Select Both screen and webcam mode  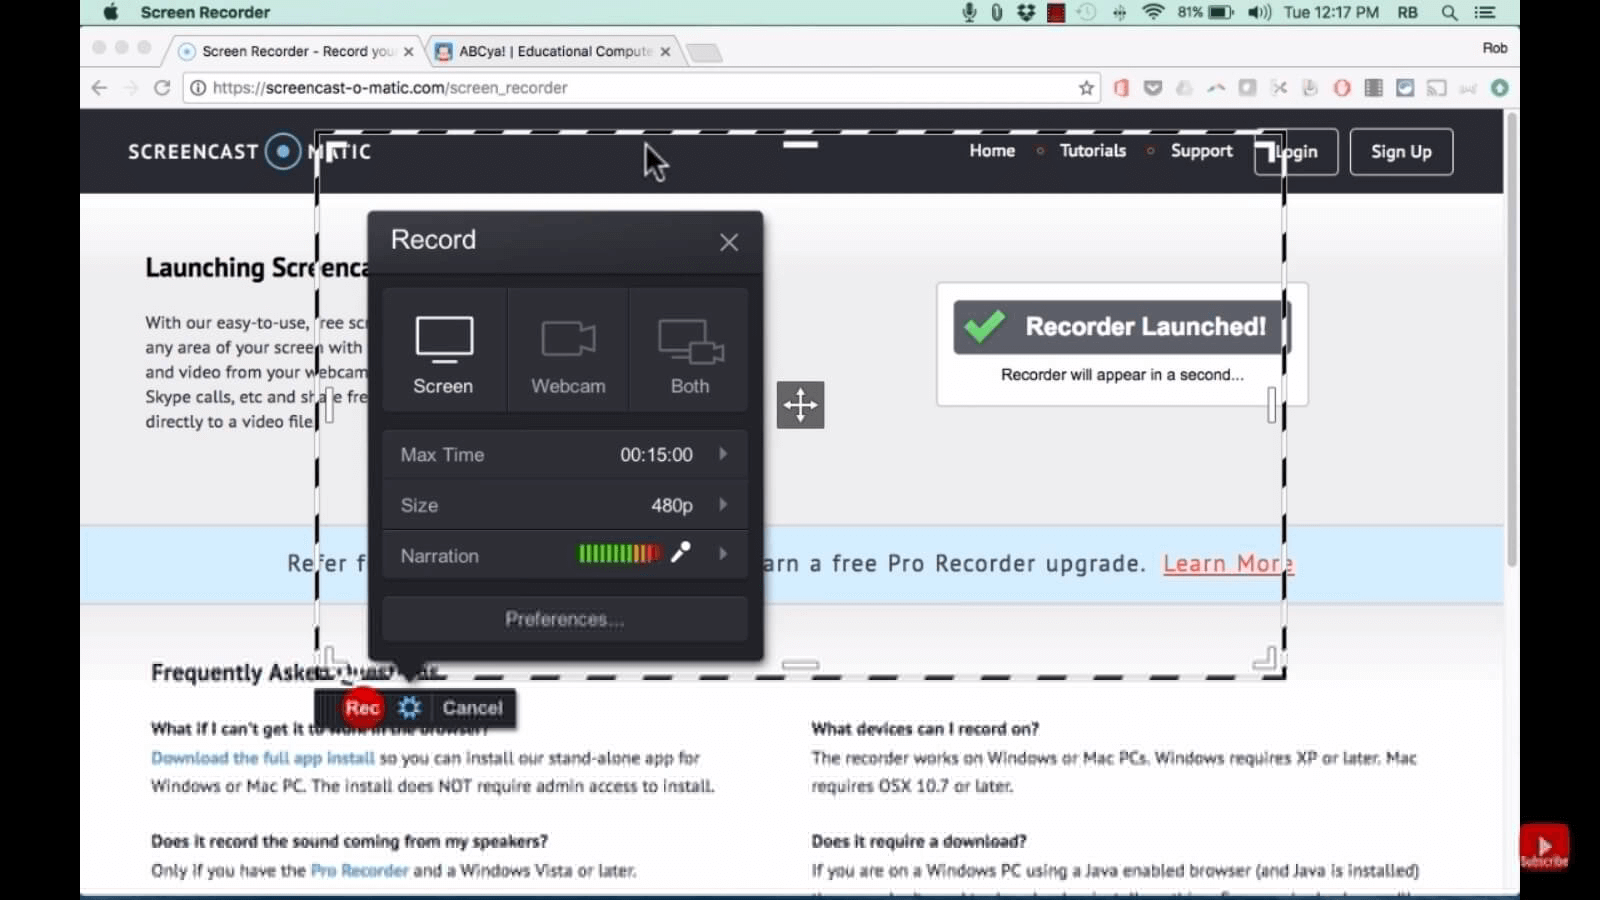click(689, 350)
